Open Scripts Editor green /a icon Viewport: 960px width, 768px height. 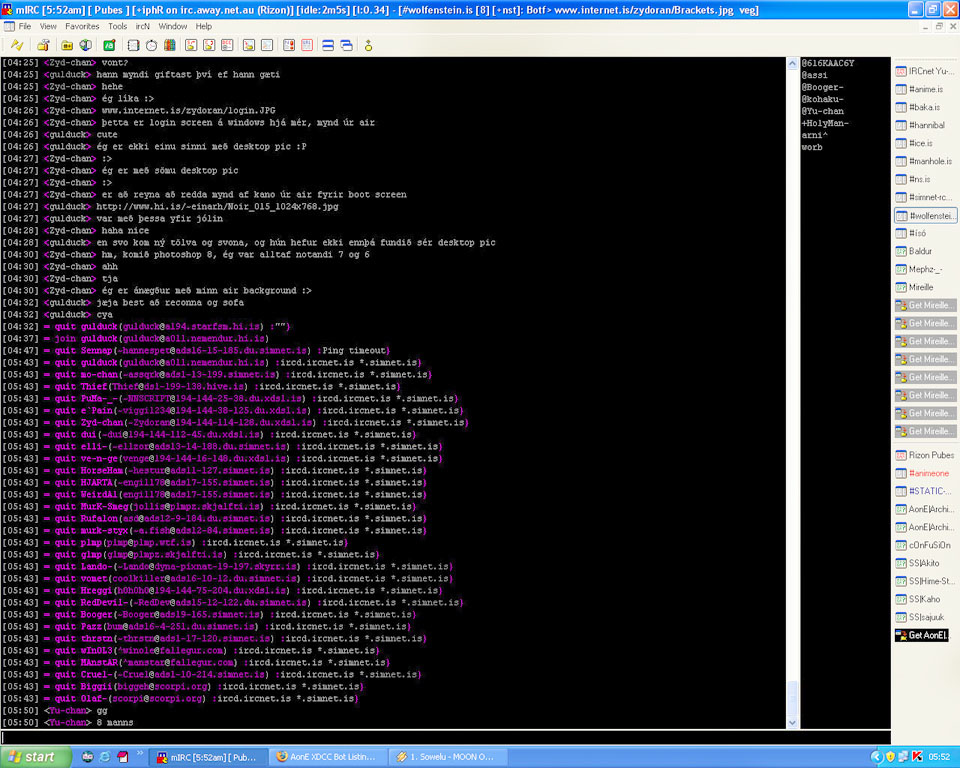(x=109, y=45)
